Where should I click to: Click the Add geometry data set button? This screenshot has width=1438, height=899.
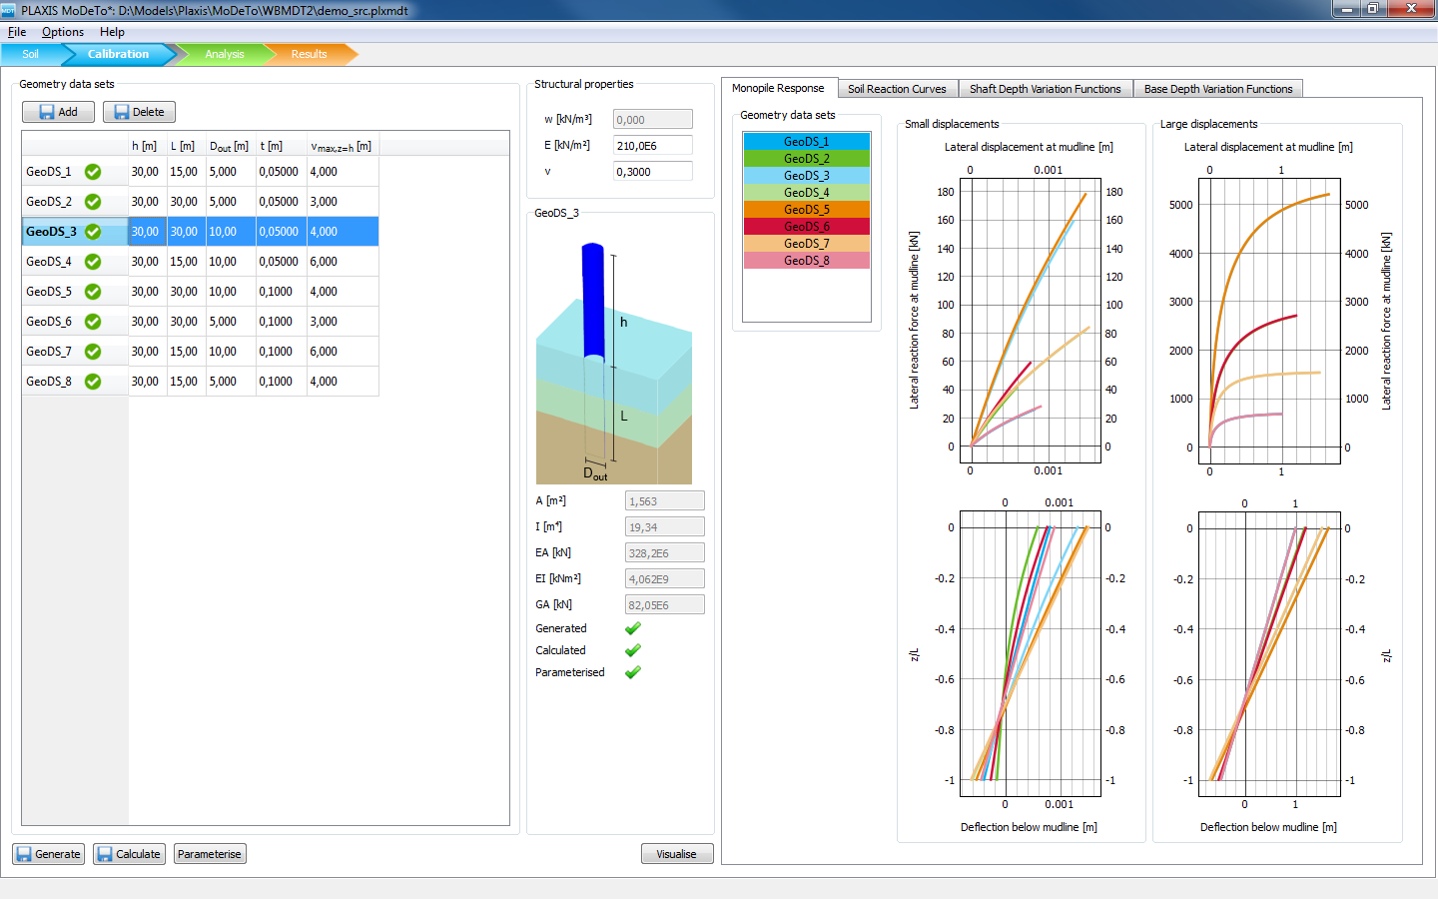pyautogui.click(x=58, y=112)
